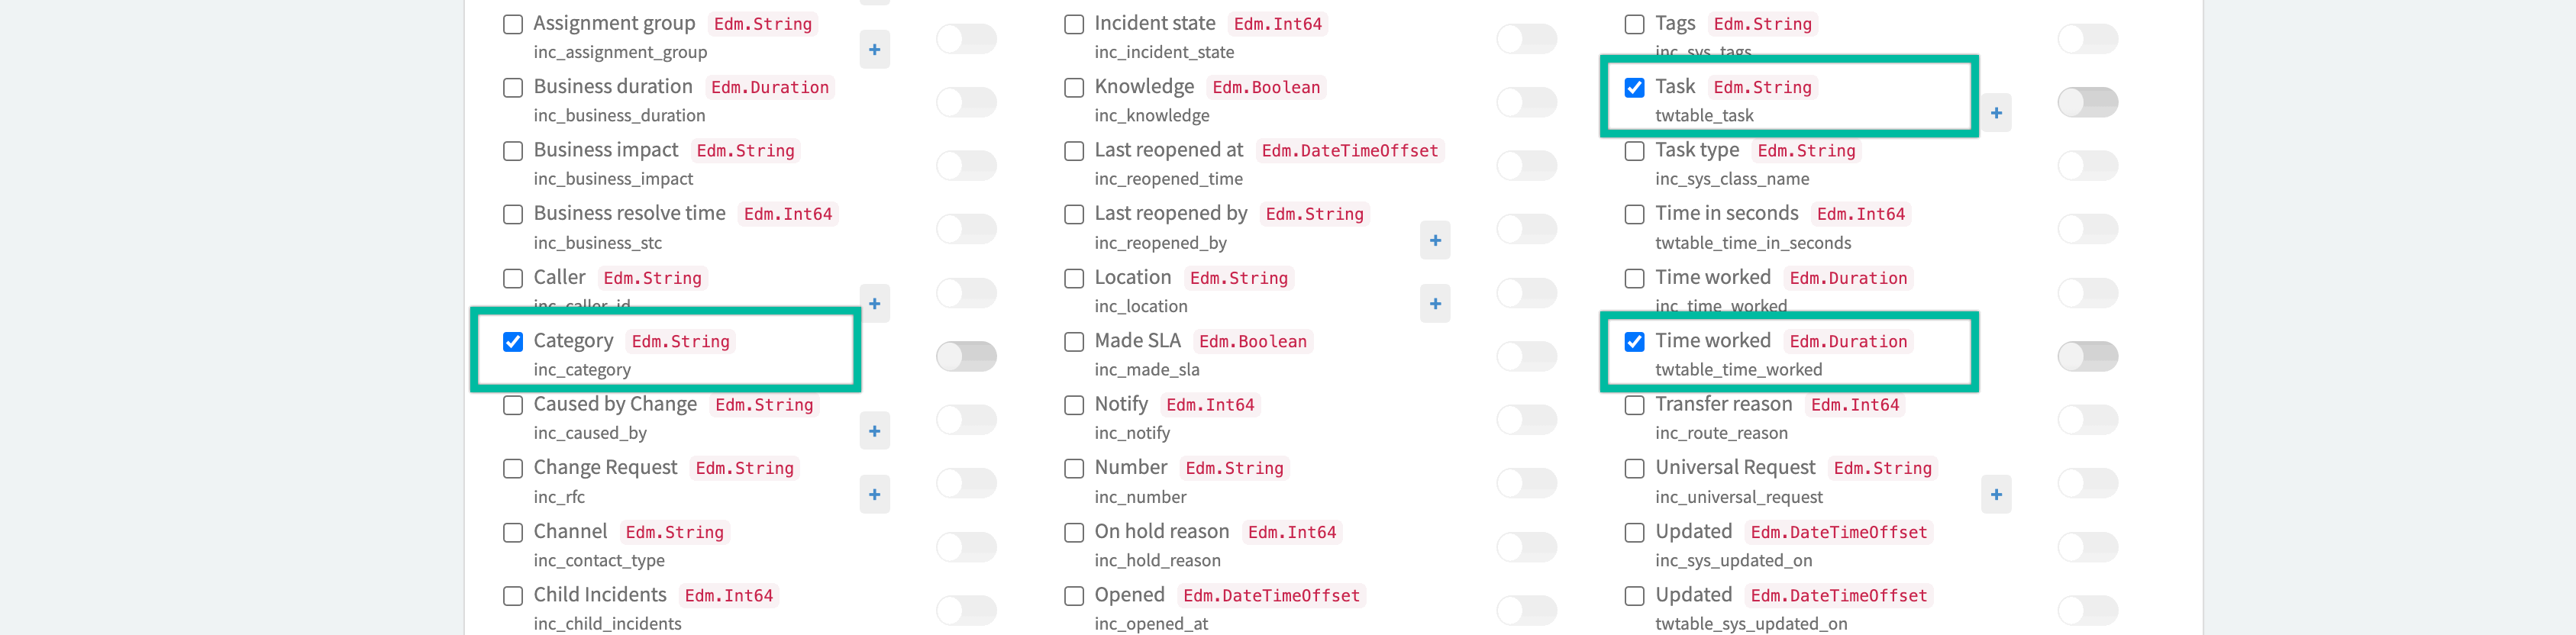Enable the toggle next to Transfer reason
Screen dimensions: 2576x635
(x=2088, y=419)
